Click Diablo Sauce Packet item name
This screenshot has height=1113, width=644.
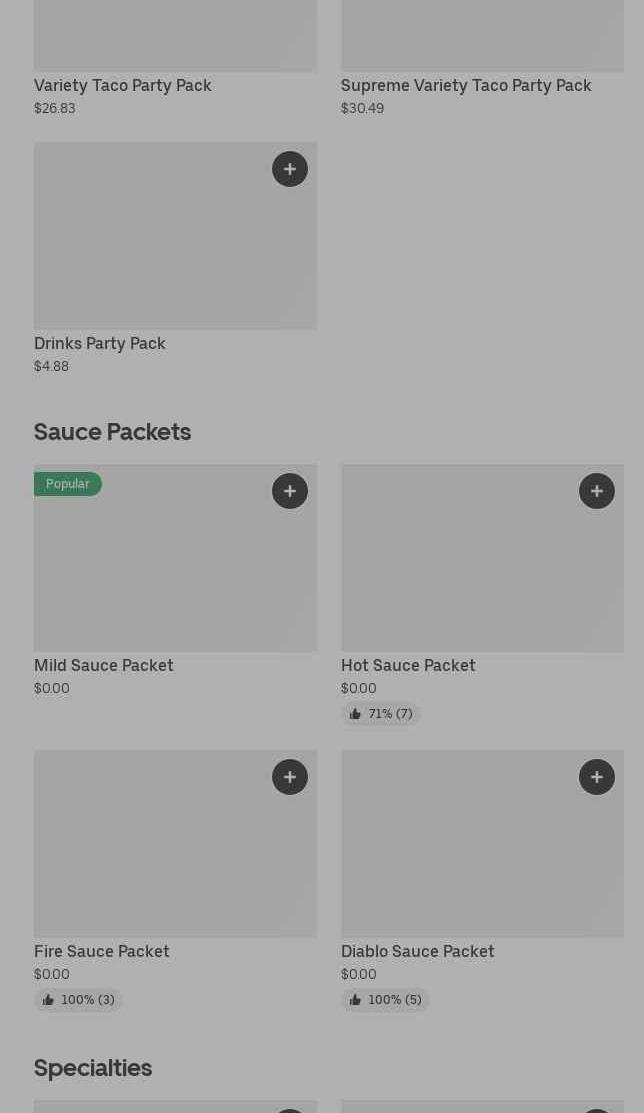point(418,952)
